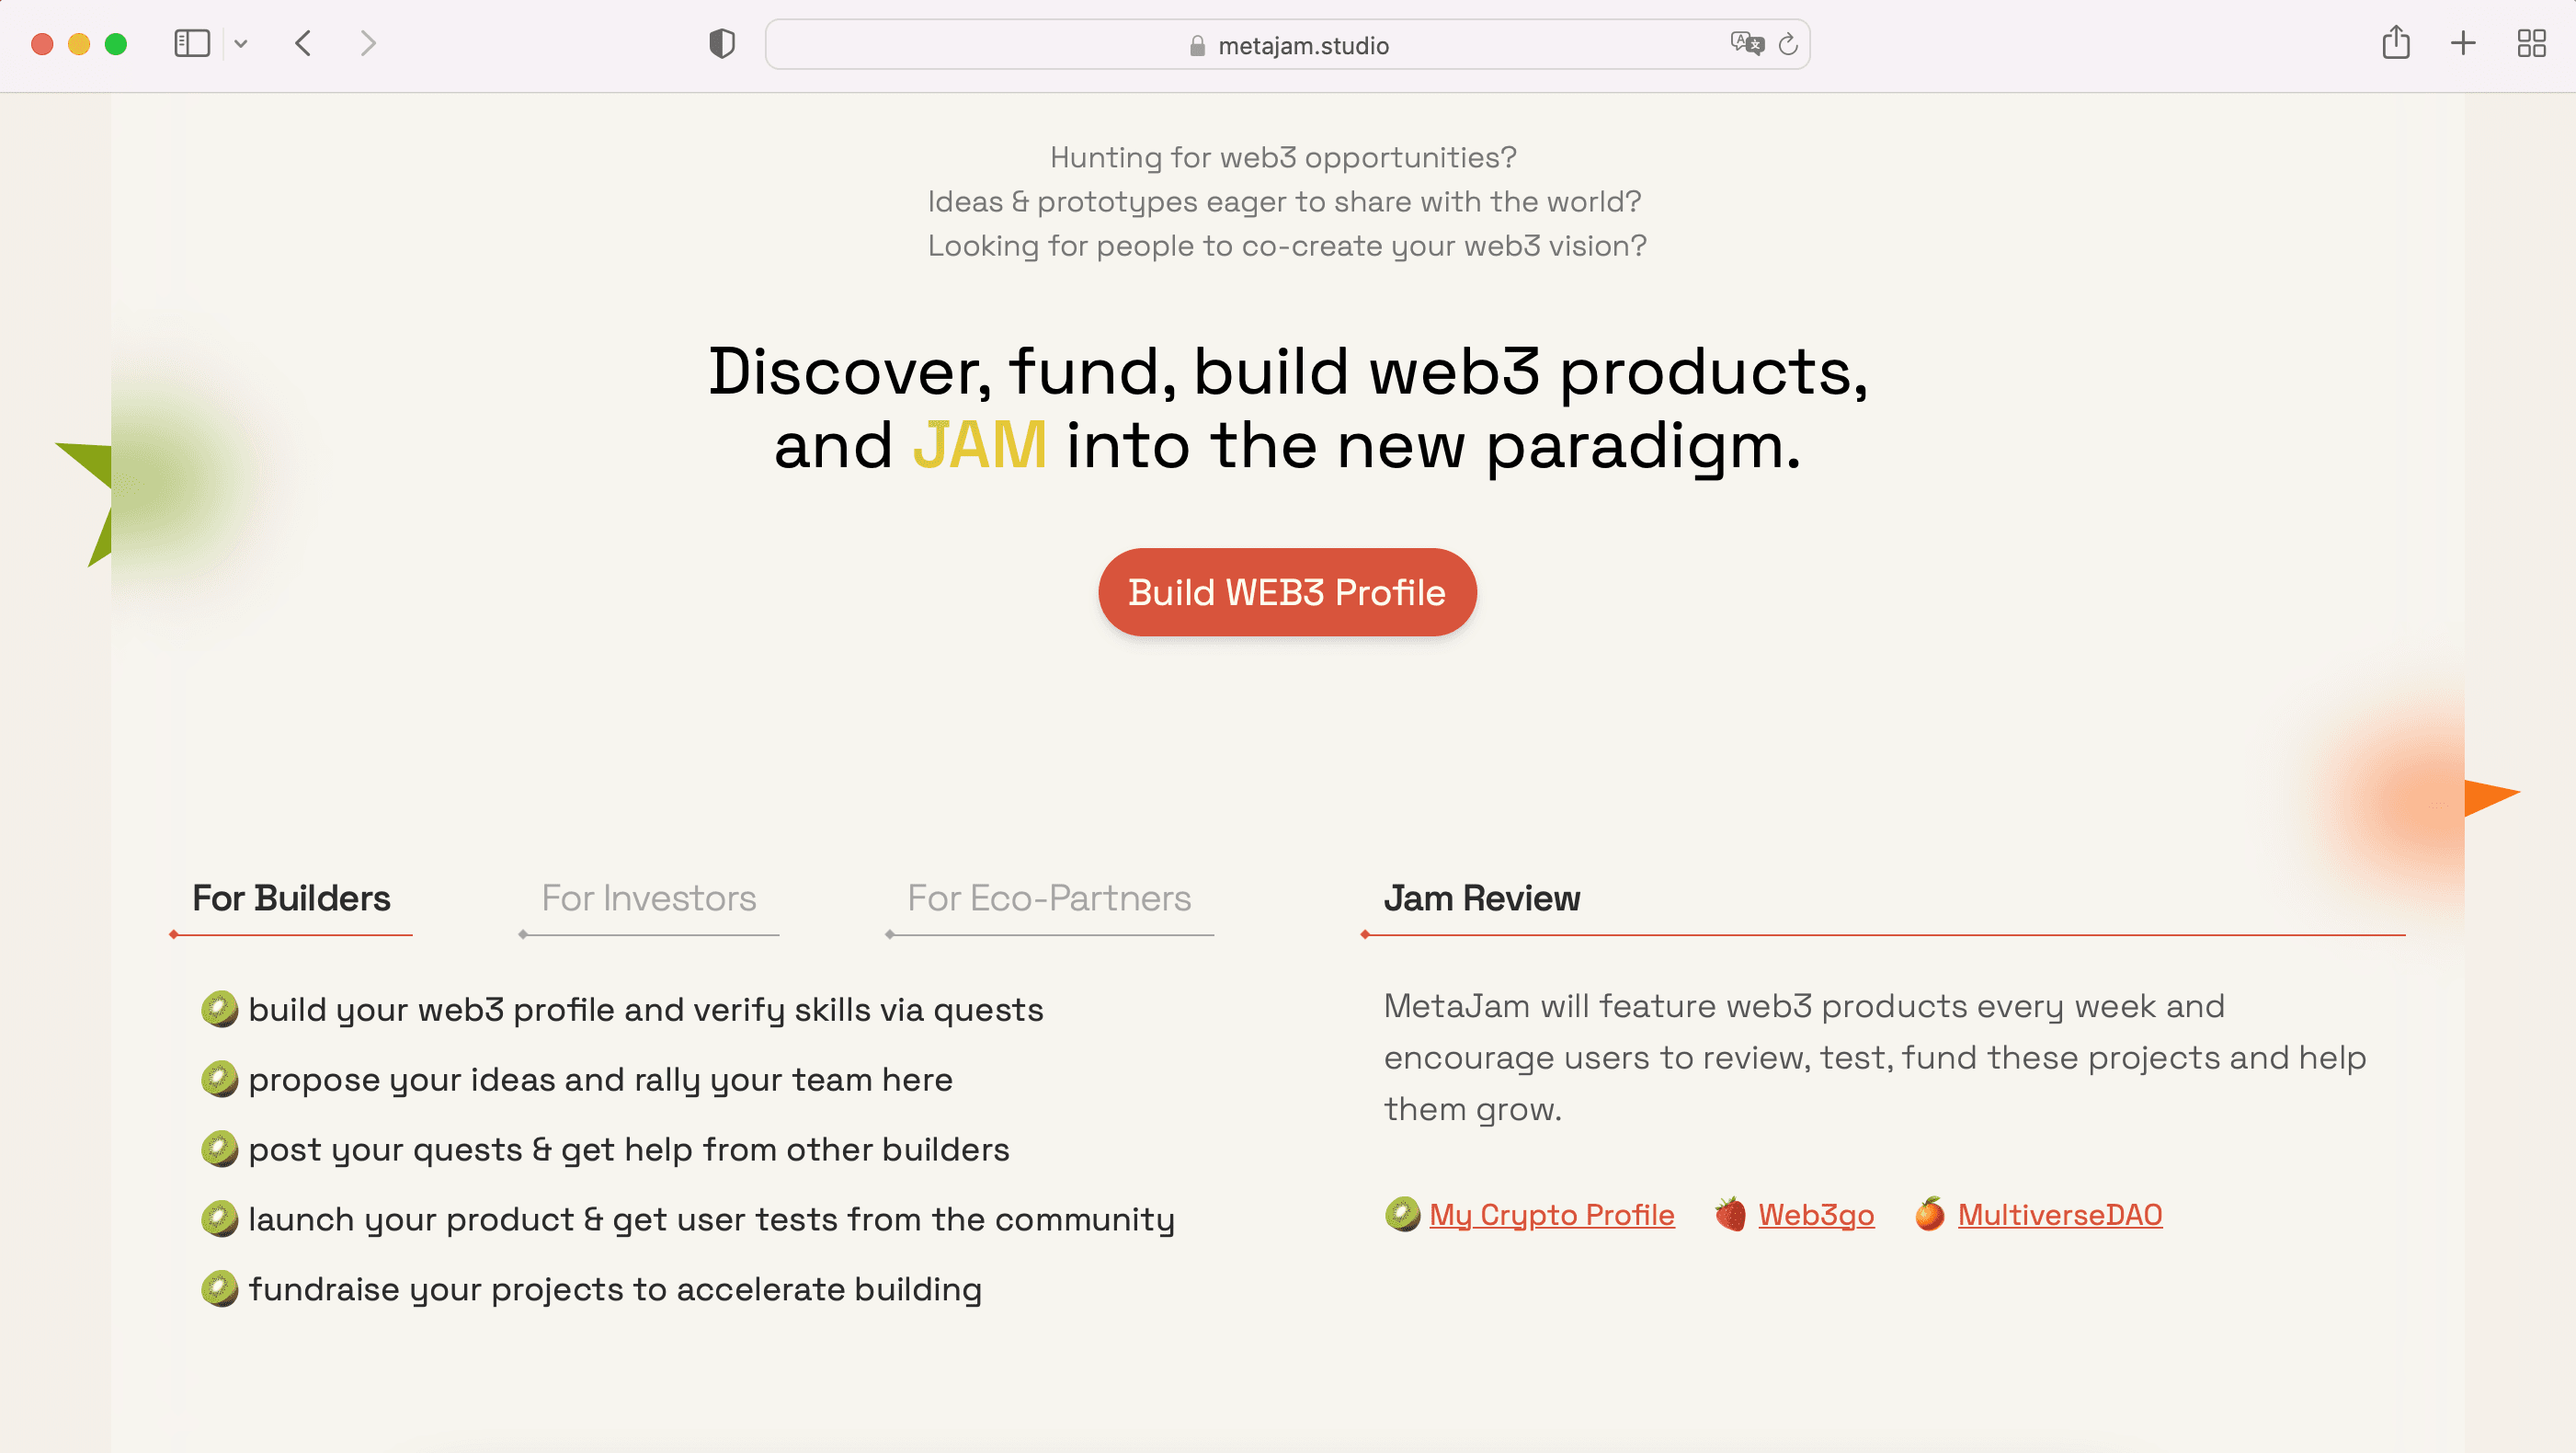Screen dimensions: 2576x1453
Task: Open the MultiverseDAO link
Action: click(2060, 1215)
